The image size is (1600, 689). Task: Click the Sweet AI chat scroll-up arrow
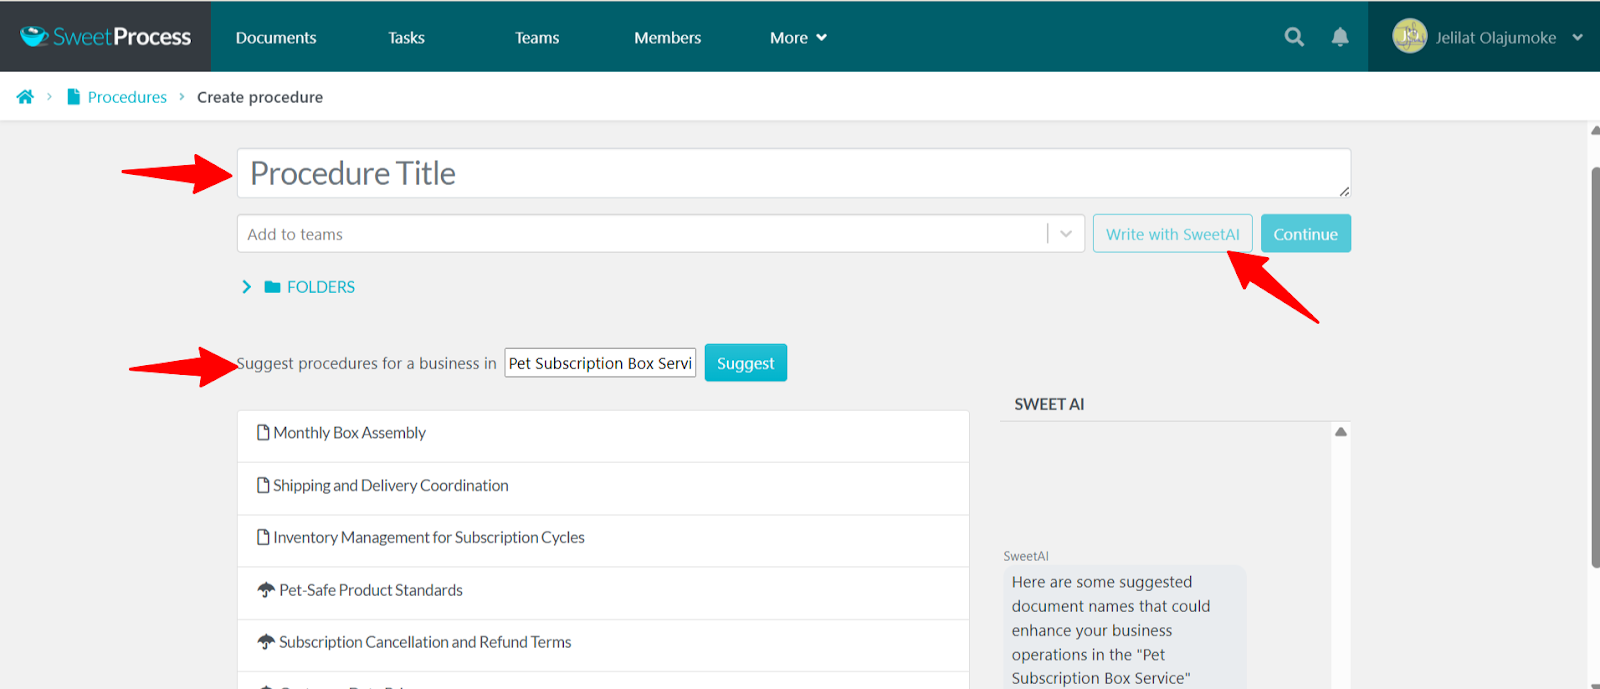pyautogui.click(x=1341, y=432)
